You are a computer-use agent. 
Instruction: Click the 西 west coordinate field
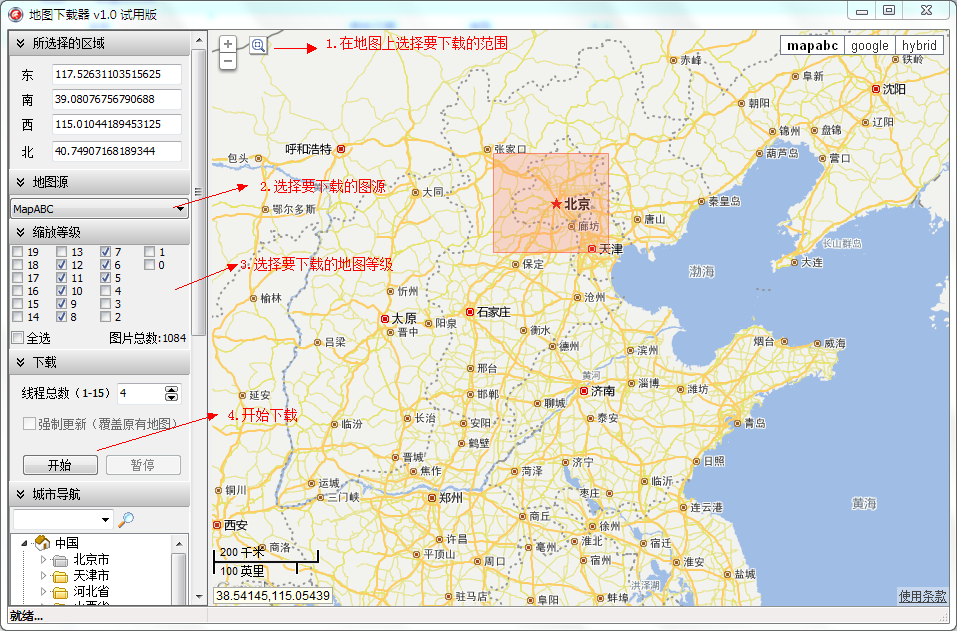117,124
